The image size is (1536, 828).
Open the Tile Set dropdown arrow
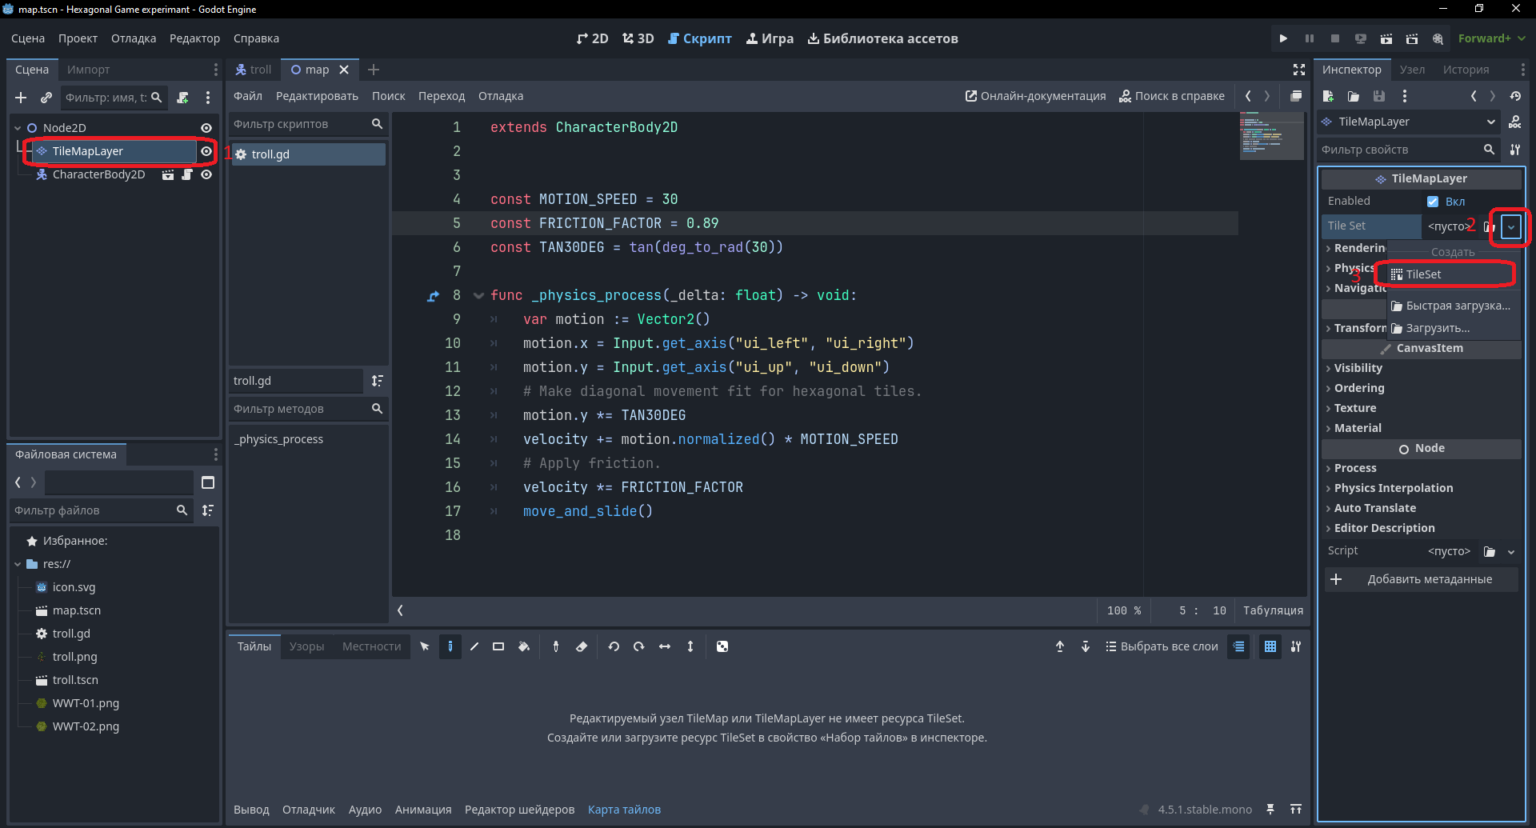click(x=1511, y=227)
